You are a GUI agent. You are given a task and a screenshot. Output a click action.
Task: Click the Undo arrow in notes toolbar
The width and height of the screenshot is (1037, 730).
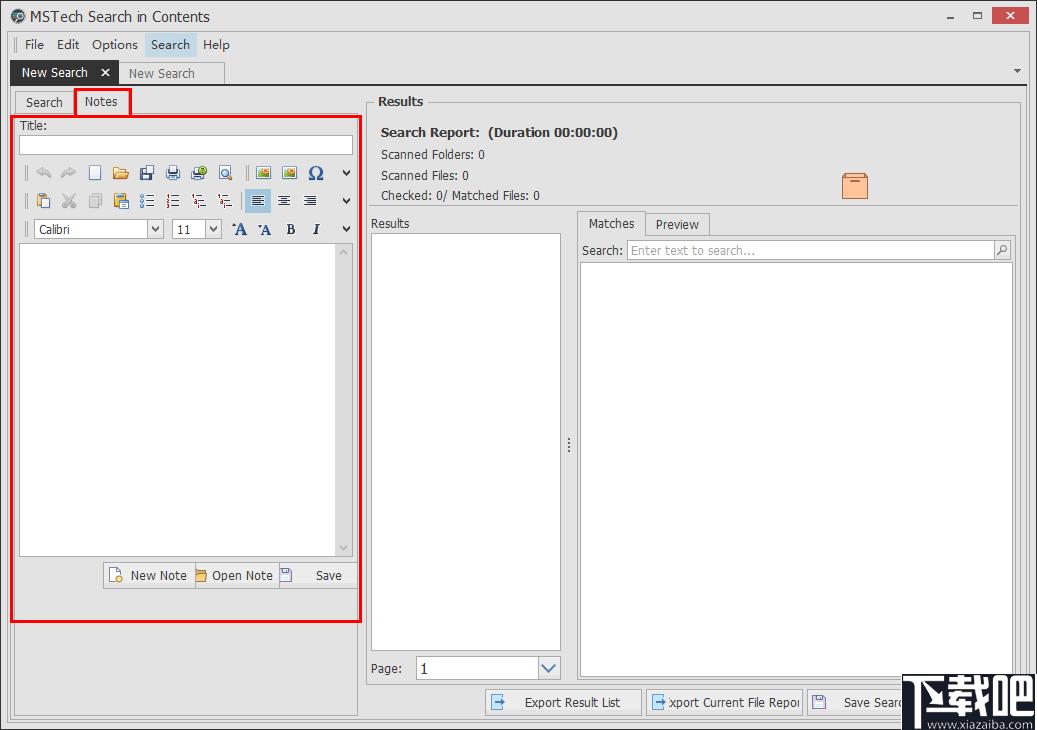coord(44,173)
